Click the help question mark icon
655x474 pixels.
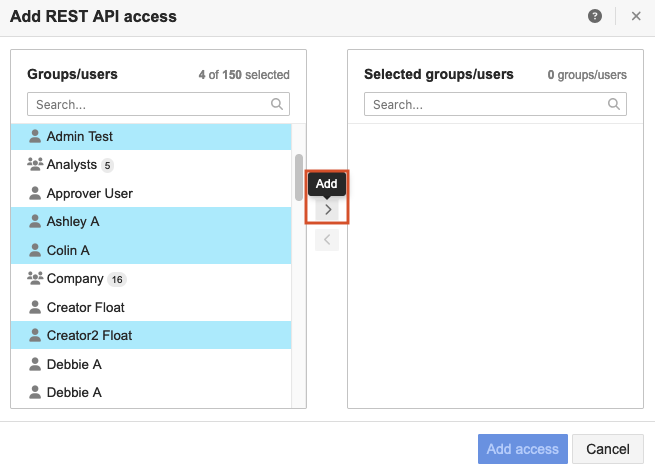point(596,16)
